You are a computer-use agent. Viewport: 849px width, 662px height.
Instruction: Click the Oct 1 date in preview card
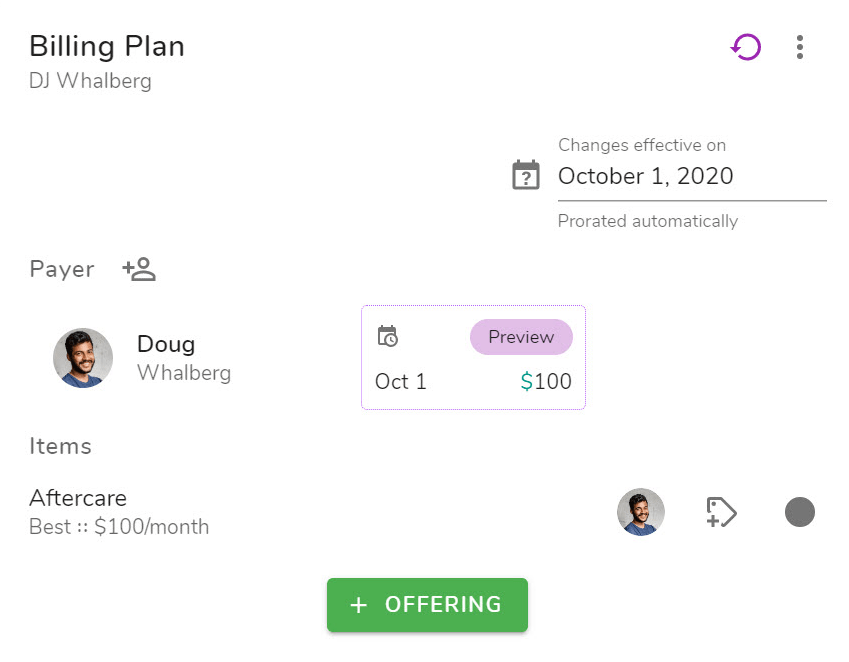pyautogui.click(x=401, y=382)
